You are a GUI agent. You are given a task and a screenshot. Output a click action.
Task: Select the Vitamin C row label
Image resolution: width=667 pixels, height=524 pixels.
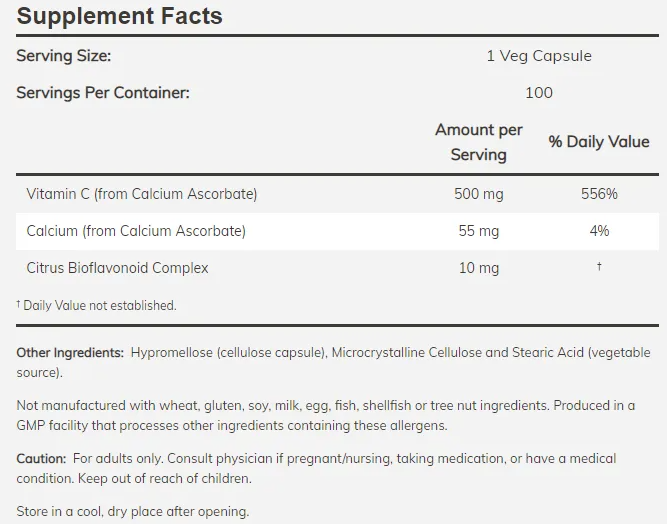pos(142,194)
